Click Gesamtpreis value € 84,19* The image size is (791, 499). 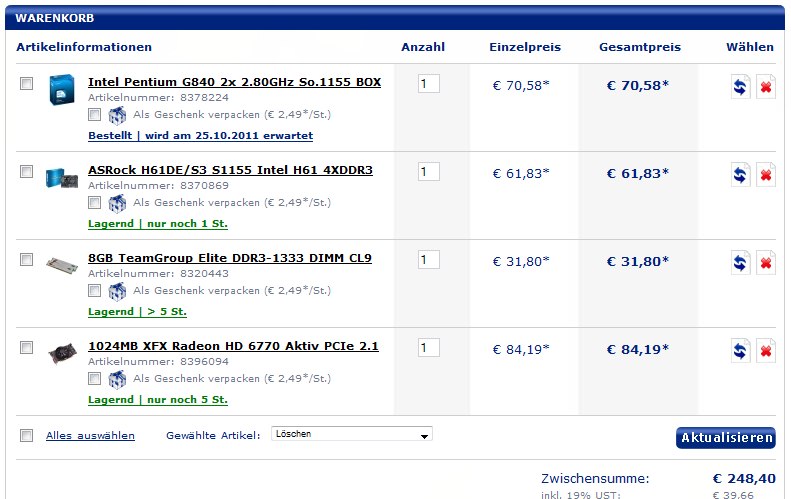[x=638, y=349]
